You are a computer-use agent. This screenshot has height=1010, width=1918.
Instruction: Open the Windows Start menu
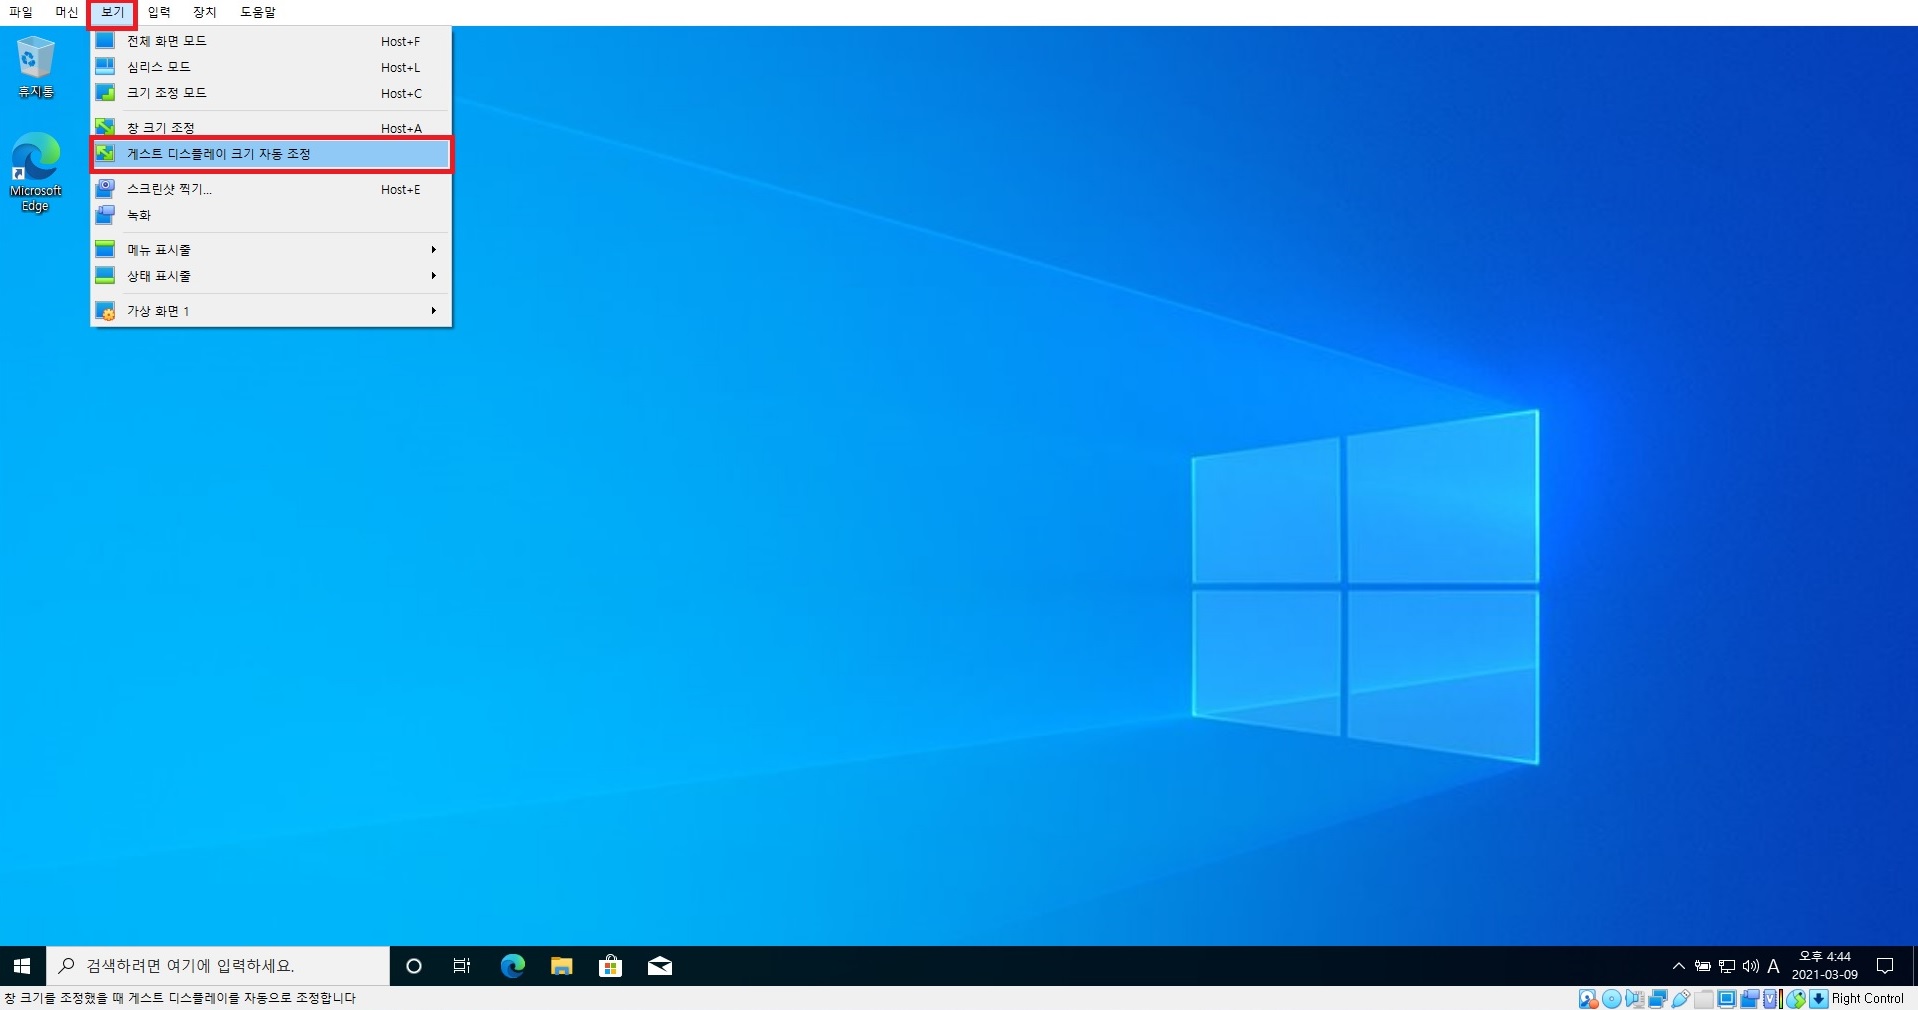22,966
